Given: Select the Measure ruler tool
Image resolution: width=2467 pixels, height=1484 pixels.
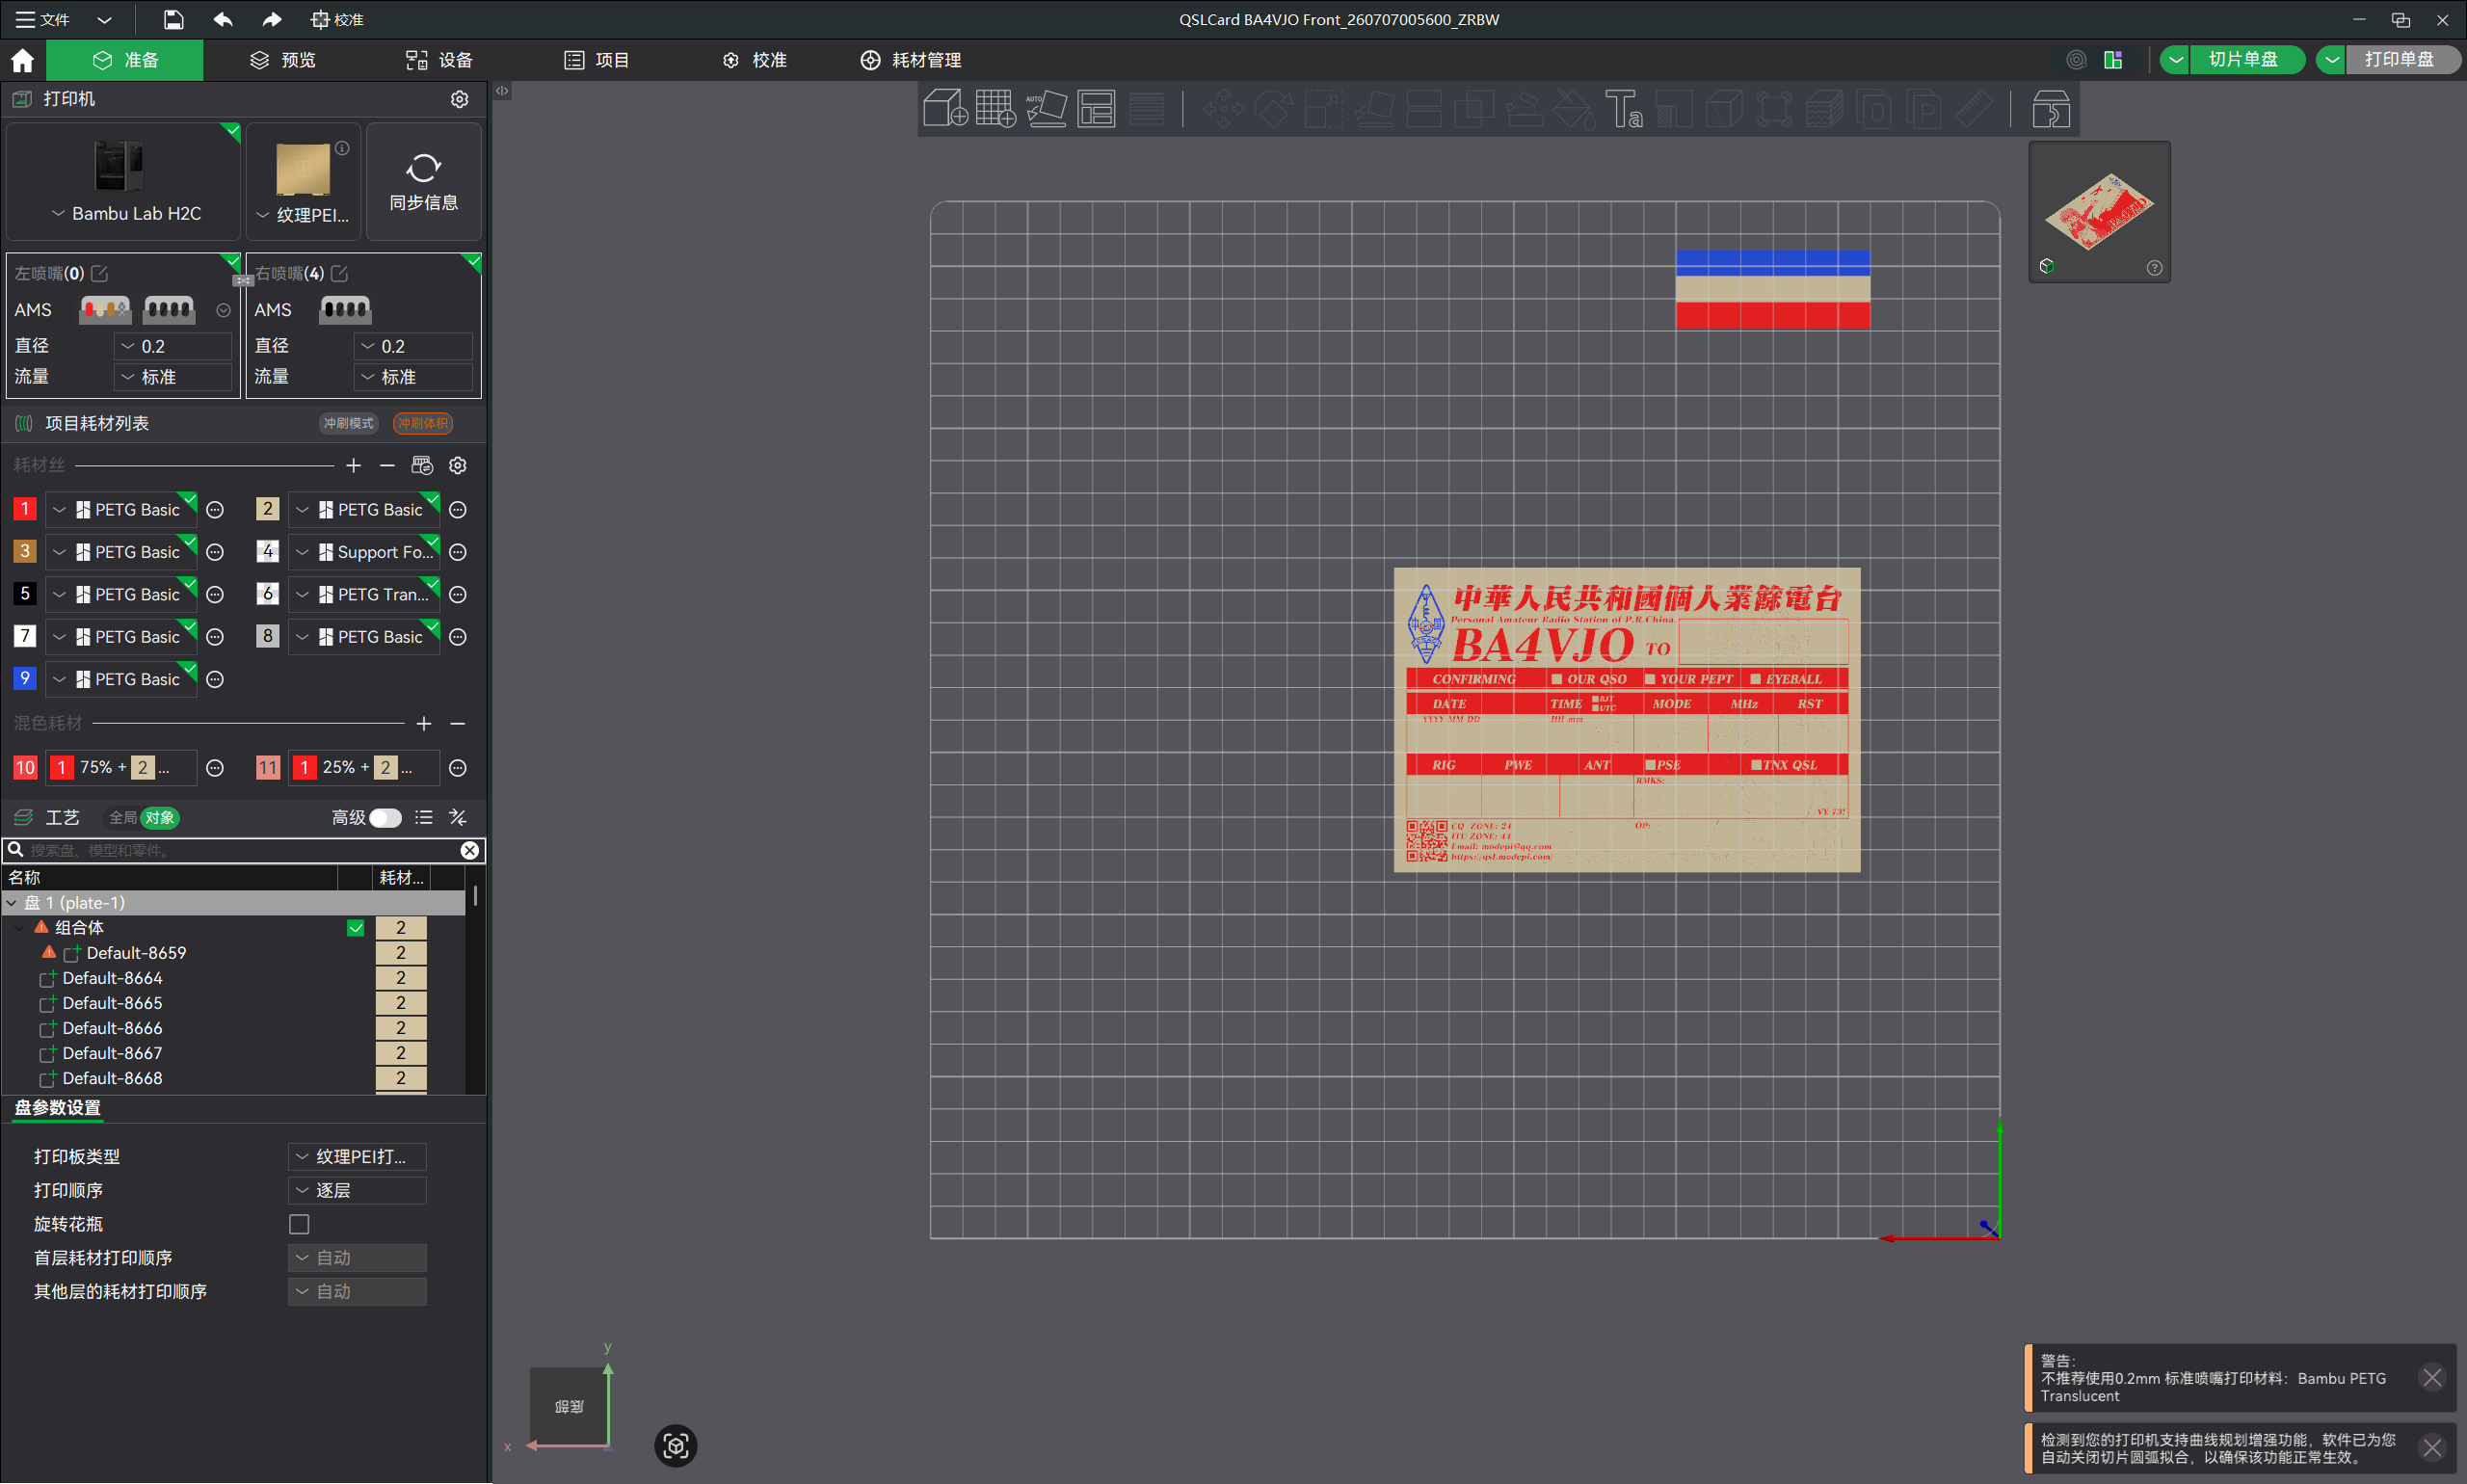Looking at the screenshot, I should [x=1974, y=108].
